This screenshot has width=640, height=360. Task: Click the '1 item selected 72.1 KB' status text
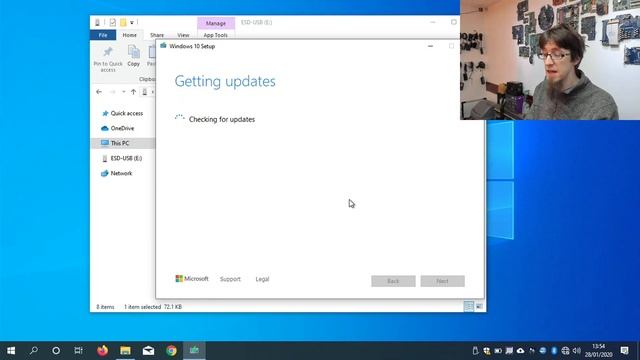153,307
